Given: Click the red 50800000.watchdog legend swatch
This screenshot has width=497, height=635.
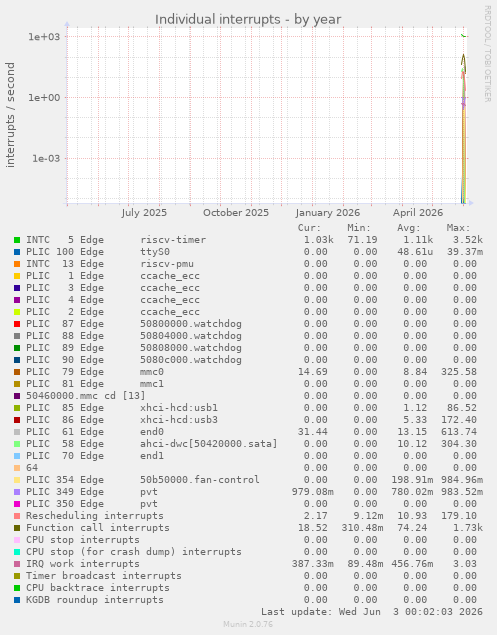Looking at the screenshot, I should pyautogui.click(x=17, y=324).
